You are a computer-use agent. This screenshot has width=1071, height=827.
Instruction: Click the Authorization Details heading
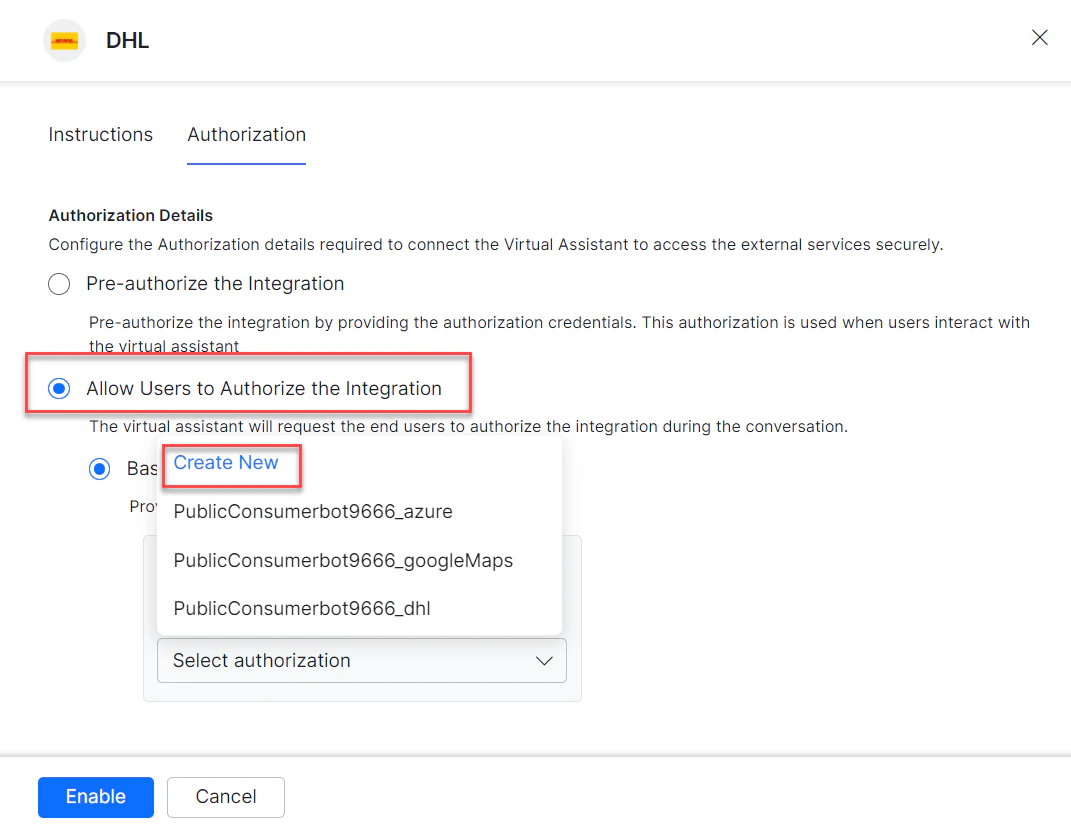130,215
